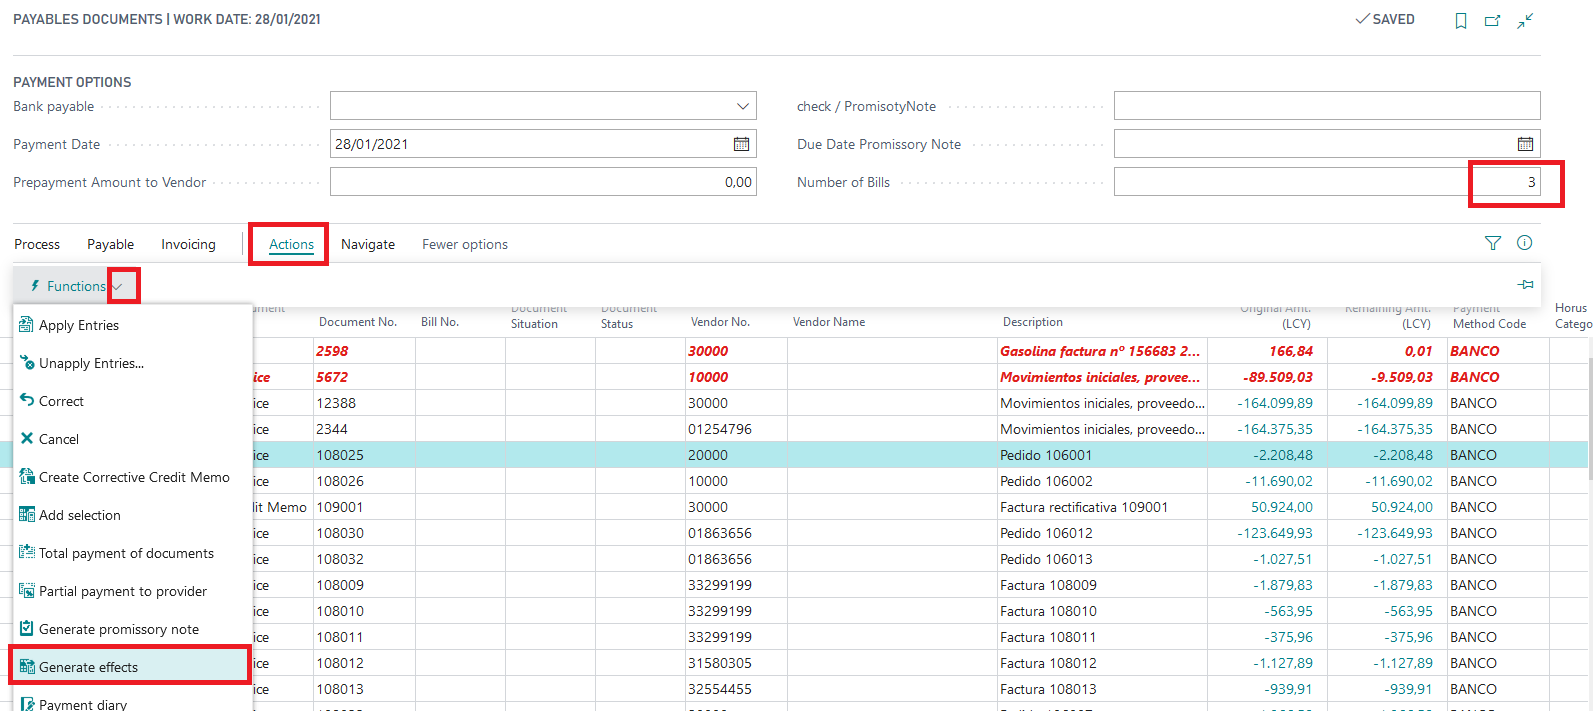Click the information circle icon
The width and height of the screenshot is (1593, 711).
1525,242
